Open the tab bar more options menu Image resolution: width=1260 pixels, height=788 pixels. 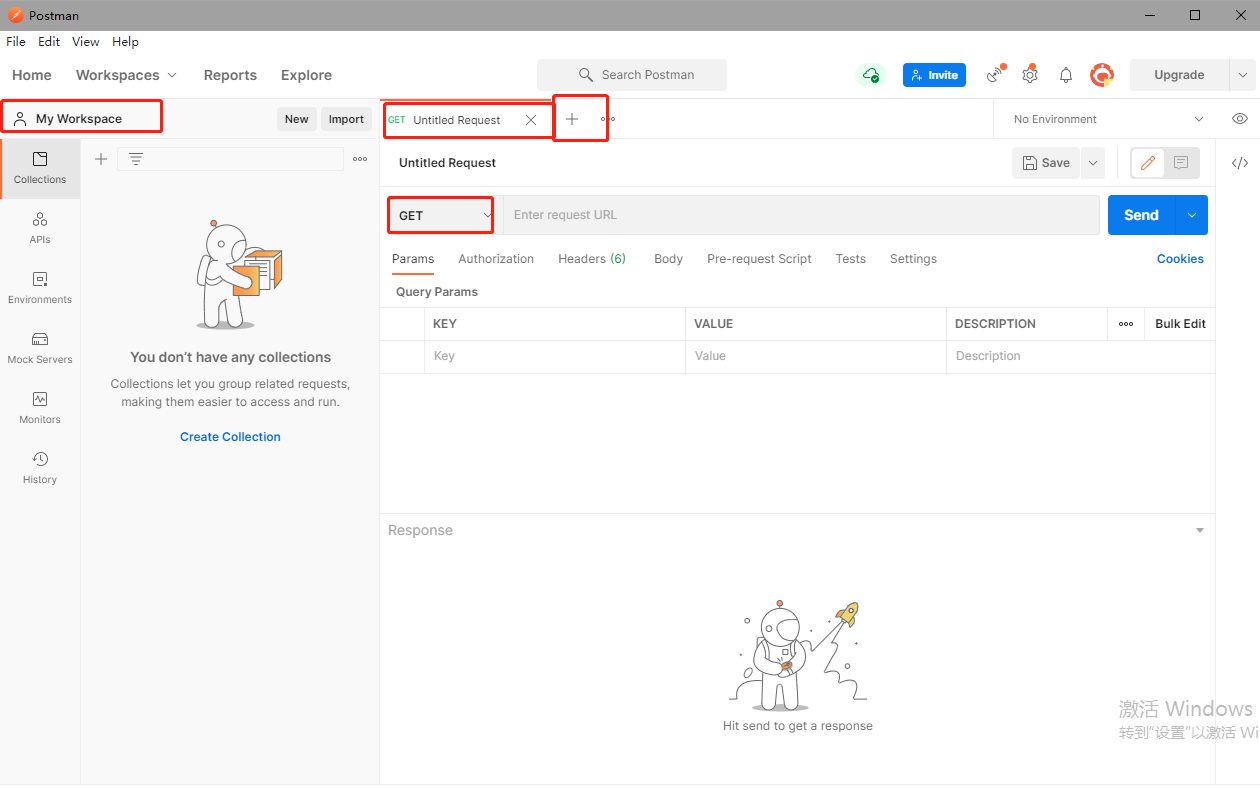tap(608, 119)
